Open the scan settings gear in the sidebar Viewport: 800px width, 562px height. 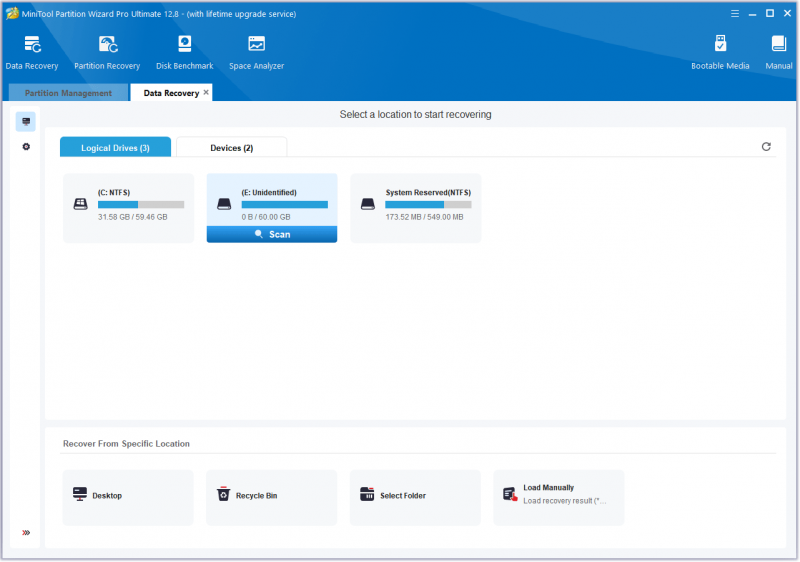(26, 147)
